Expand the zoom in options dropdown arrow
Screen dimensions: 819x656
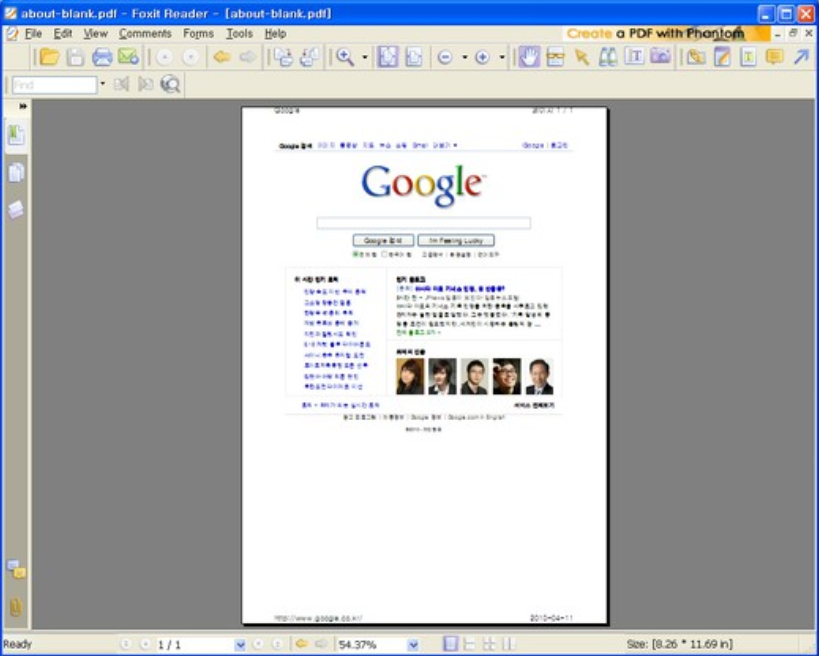502,57
